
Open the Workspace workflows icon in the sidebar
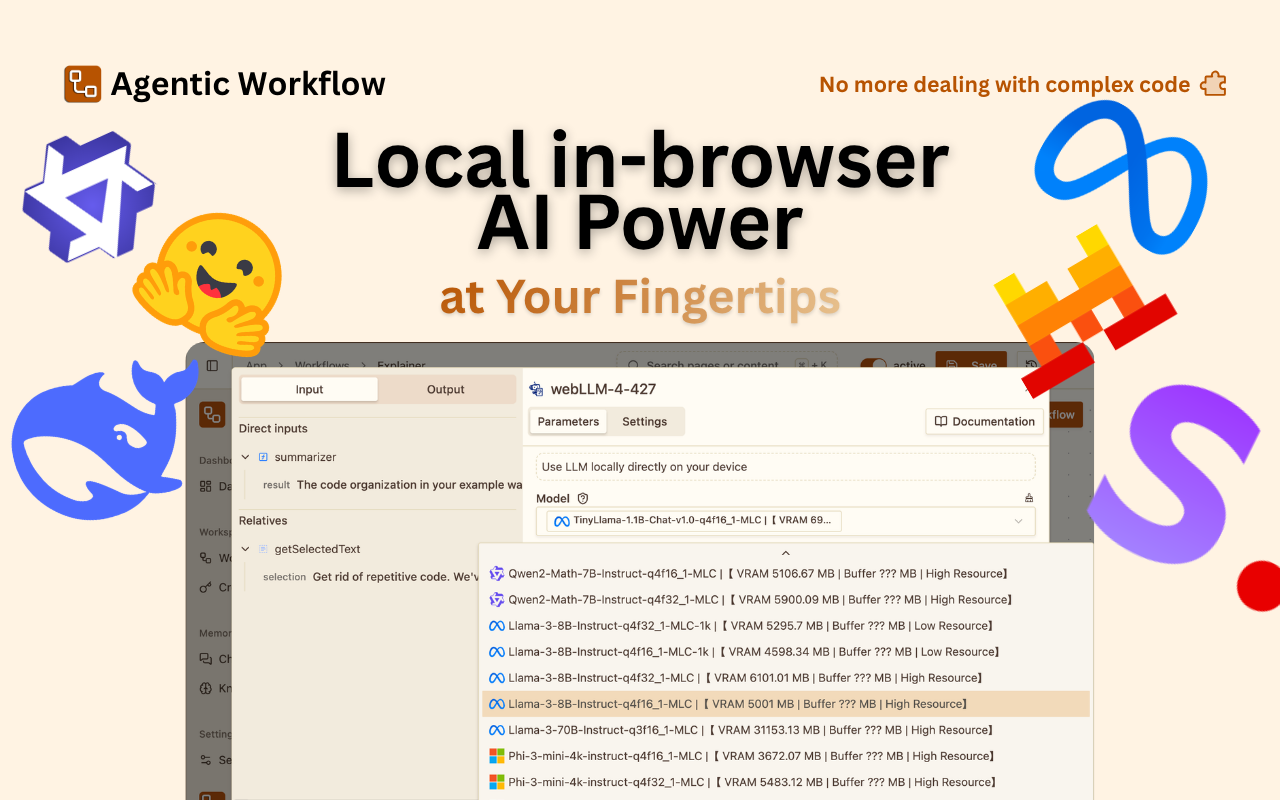[205, 556]
